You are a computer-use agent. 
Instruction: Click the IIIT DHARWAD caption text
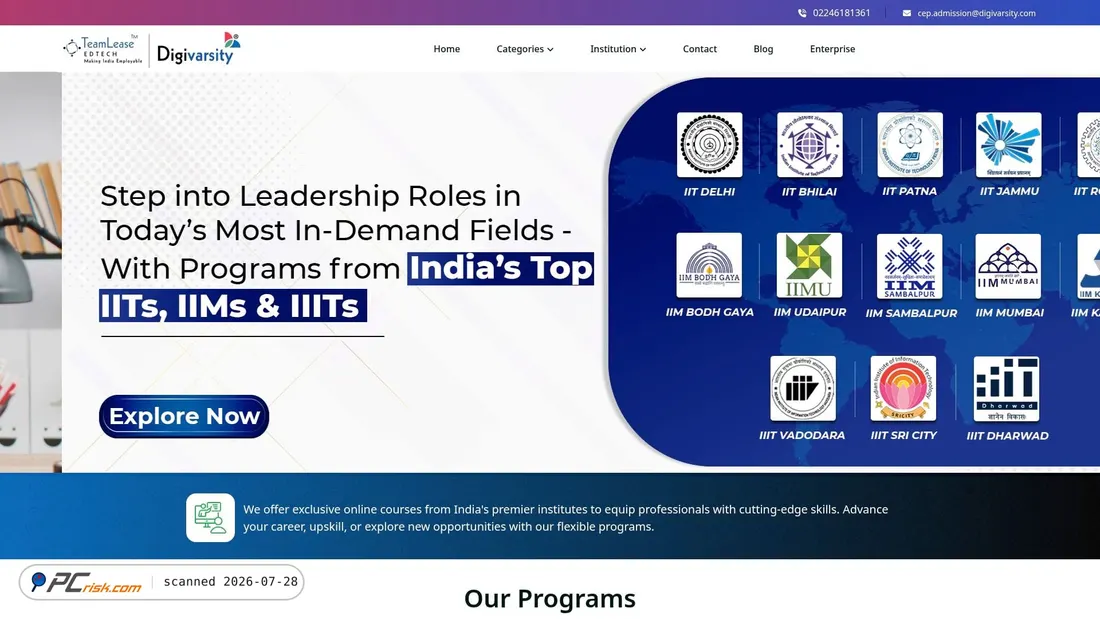(x=1007, y=436)
